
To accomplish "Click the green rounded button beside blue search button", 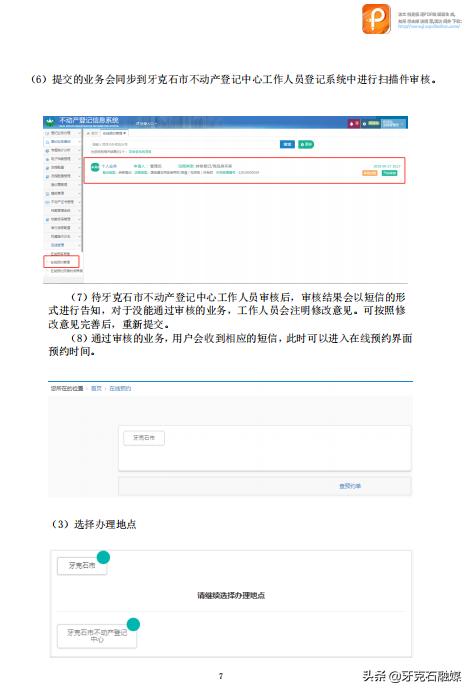I will pyautogui.click(x=306, y=144).
